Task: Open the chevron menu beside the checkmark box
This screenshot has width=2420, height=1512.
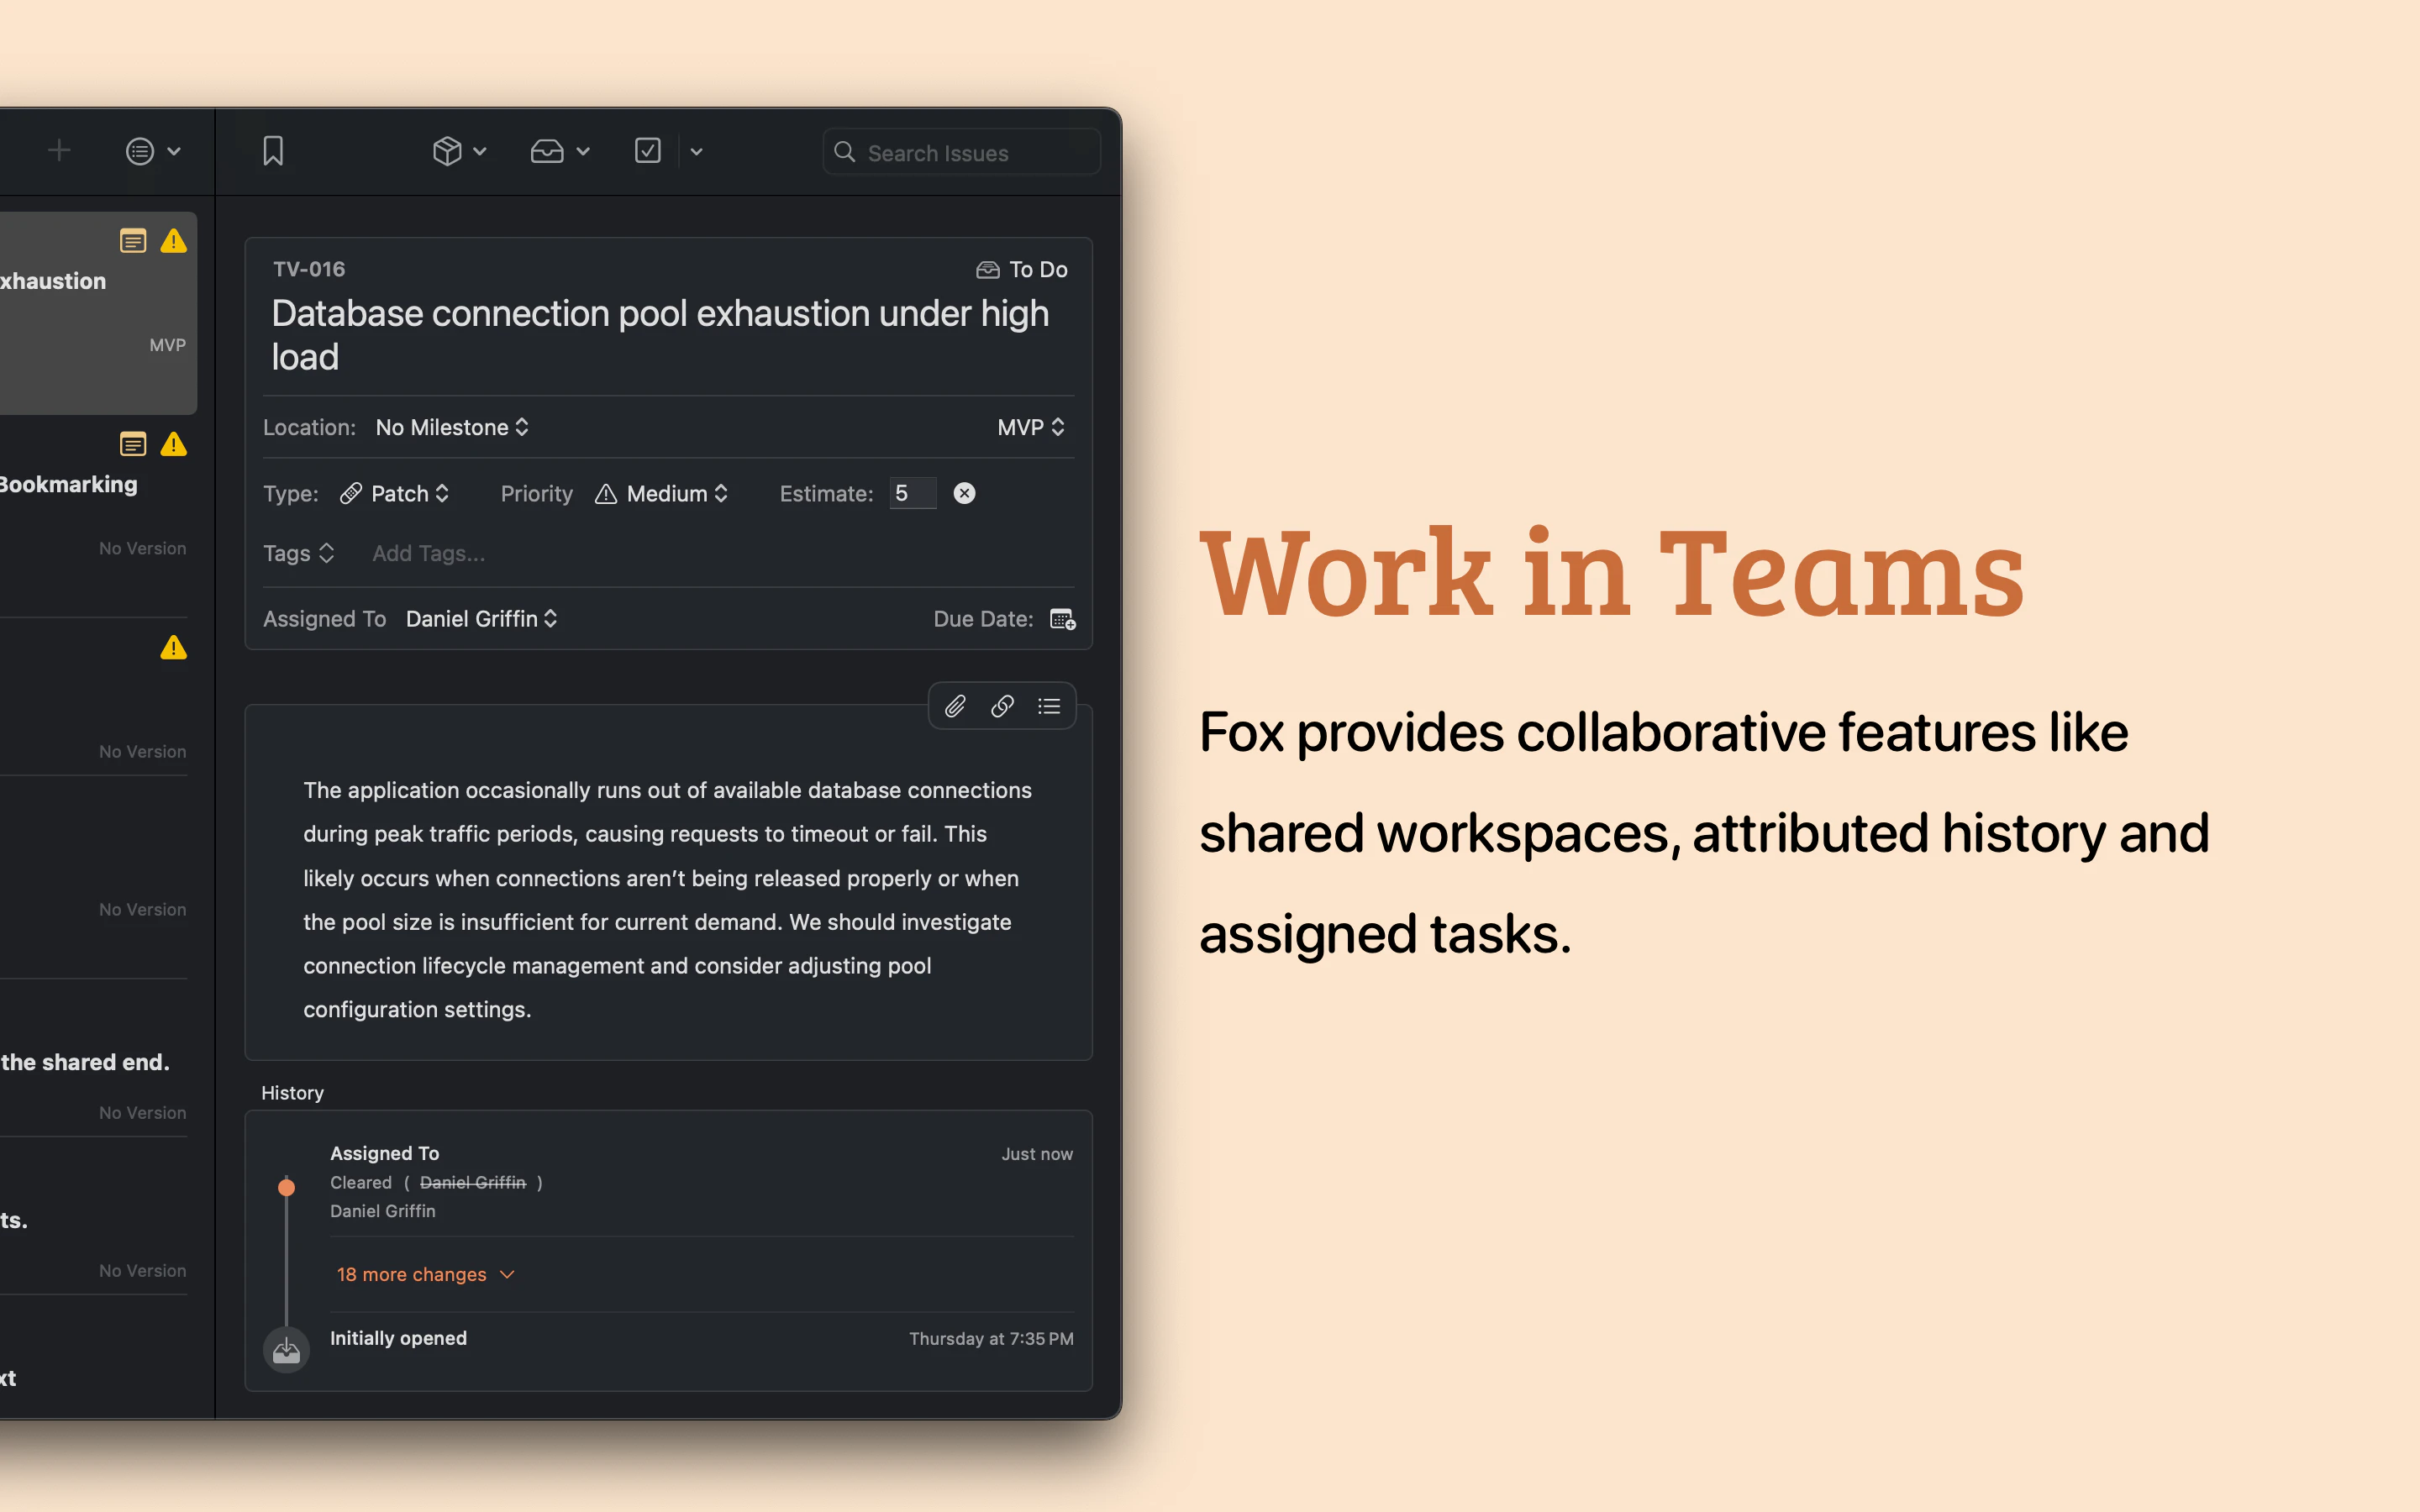Action: 697,152
